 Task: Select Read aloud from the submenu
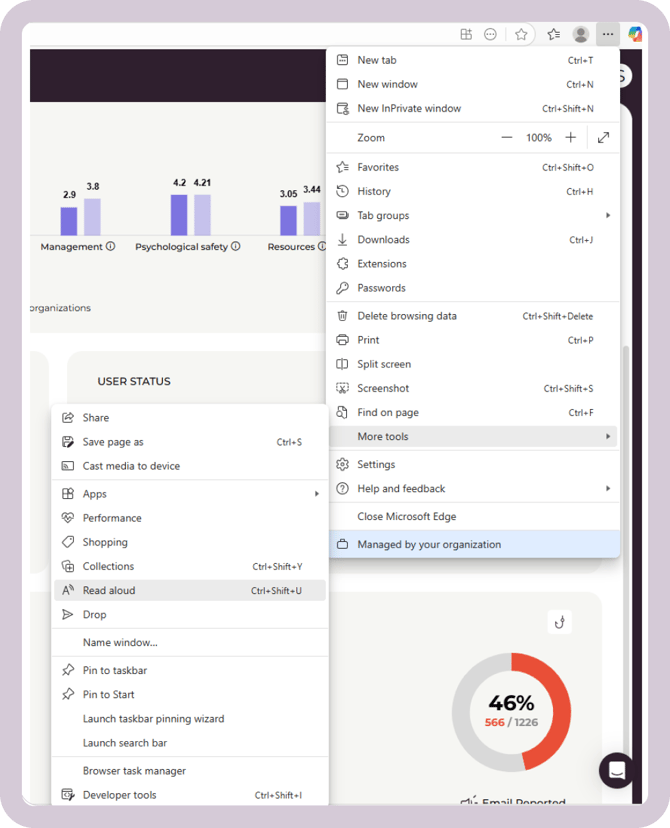(190, 591)
